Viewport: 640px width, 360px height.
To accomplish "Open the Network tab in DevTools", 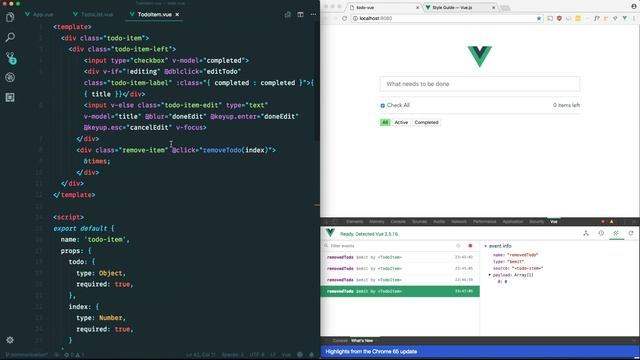I will (x=459, y=222).
